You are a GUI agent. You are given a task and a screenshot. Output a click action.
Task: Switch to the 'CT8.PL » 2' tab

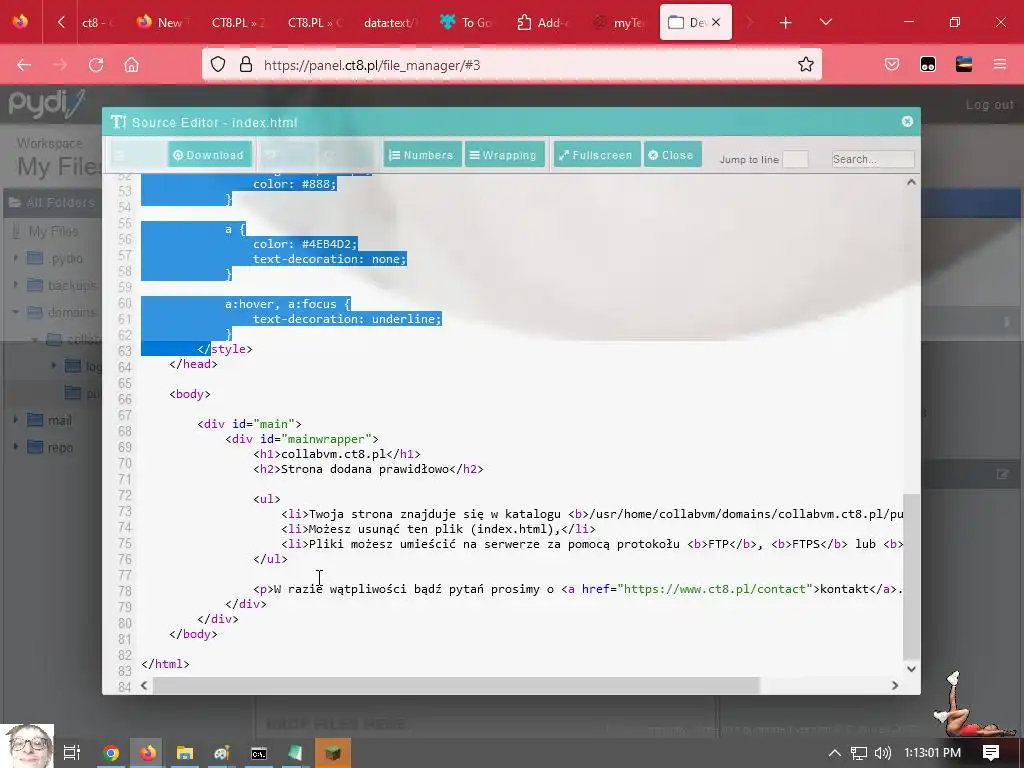tap(238, 23)
